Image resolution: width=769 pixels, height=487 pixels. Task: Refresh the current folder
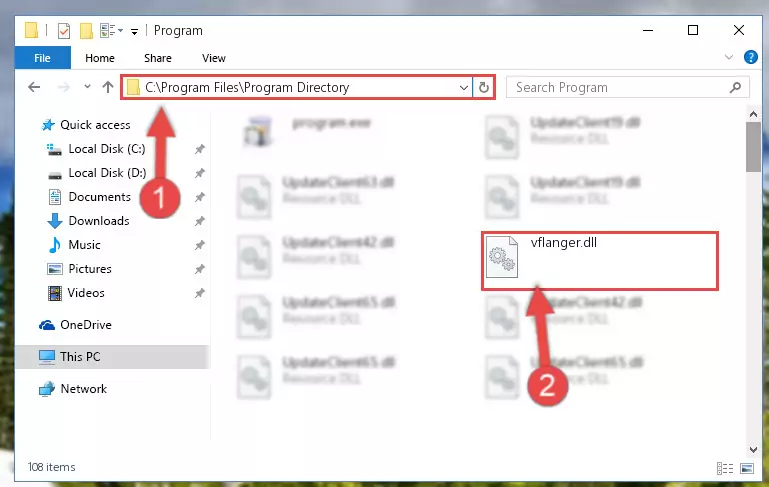click(x=484, y=88)
